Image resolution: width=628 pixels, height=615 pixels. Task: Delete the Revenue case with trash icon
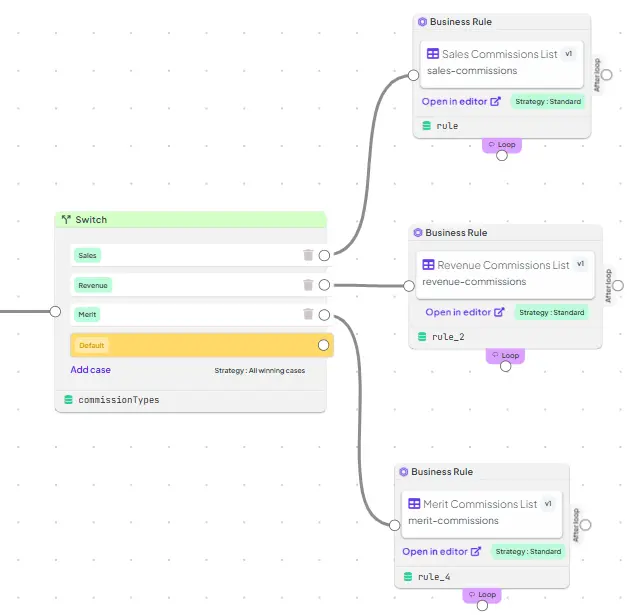[x=308, y=285]
